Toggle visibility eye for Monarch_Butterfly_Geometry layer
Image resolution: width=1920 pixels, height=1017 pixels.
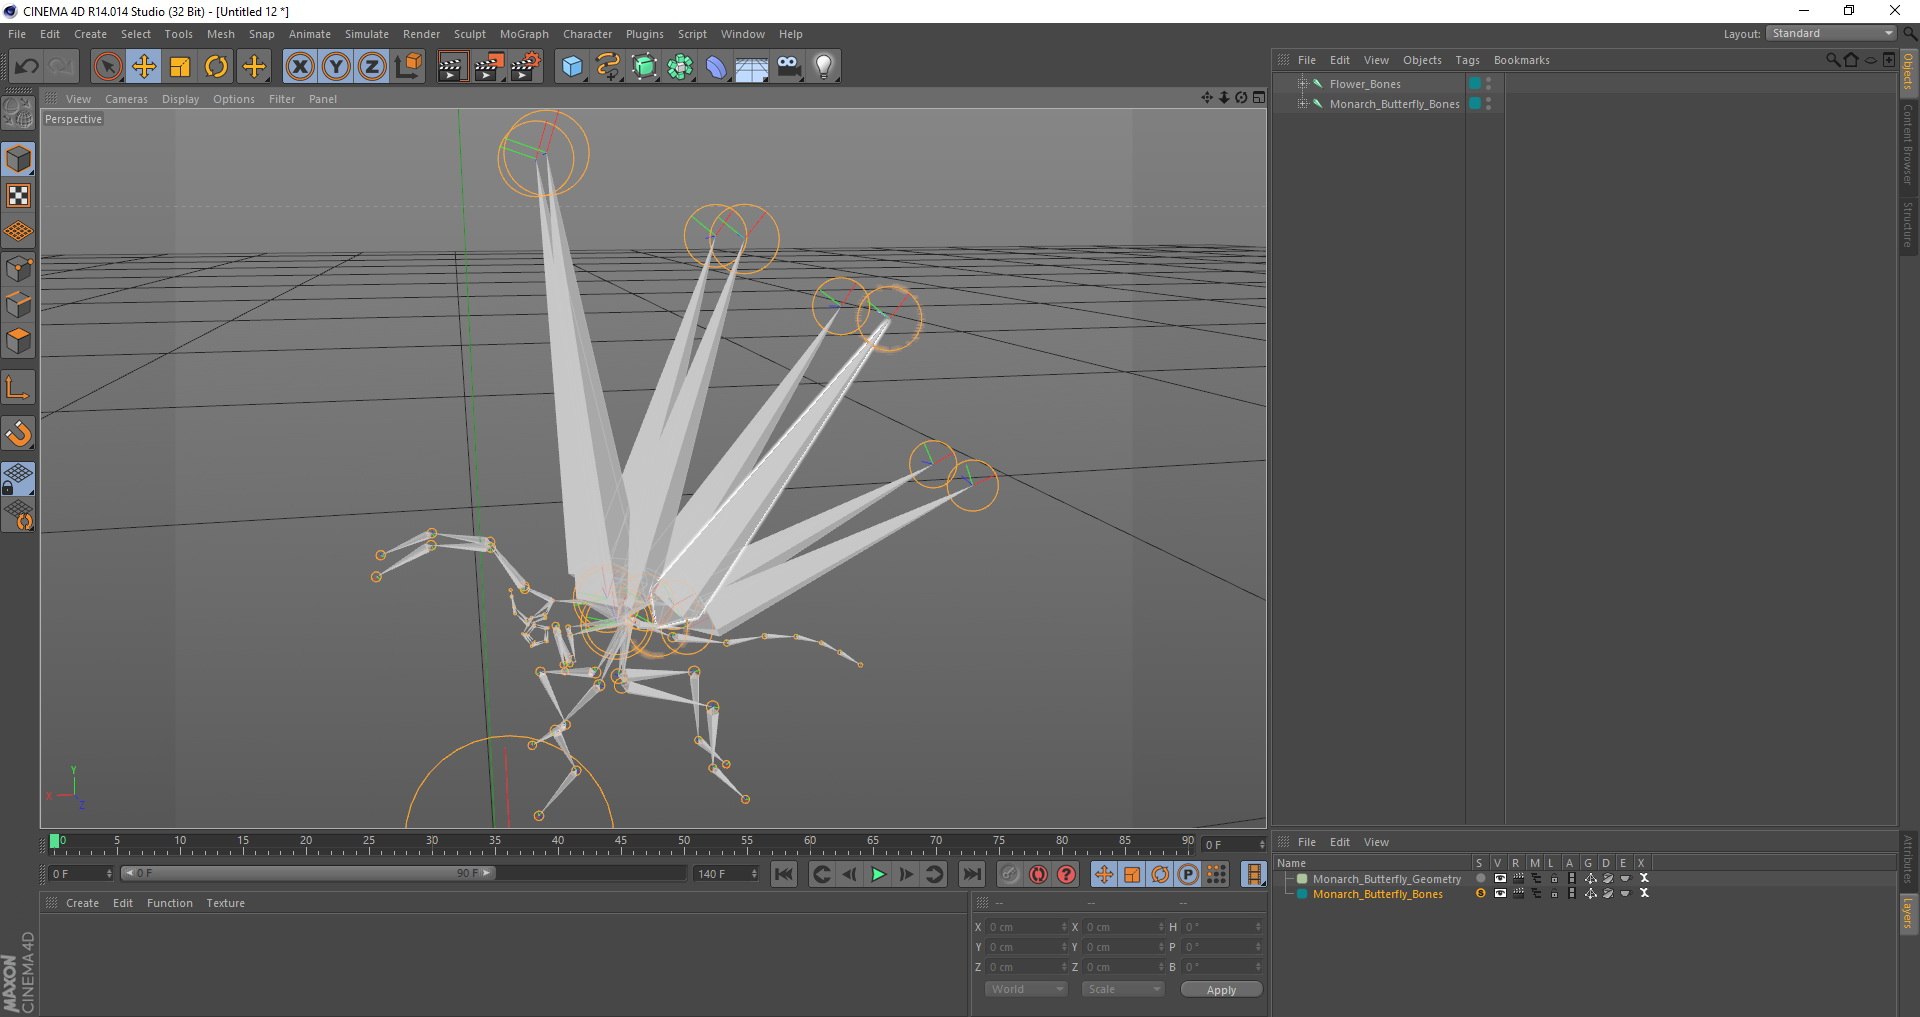(x=1499, y=879)
